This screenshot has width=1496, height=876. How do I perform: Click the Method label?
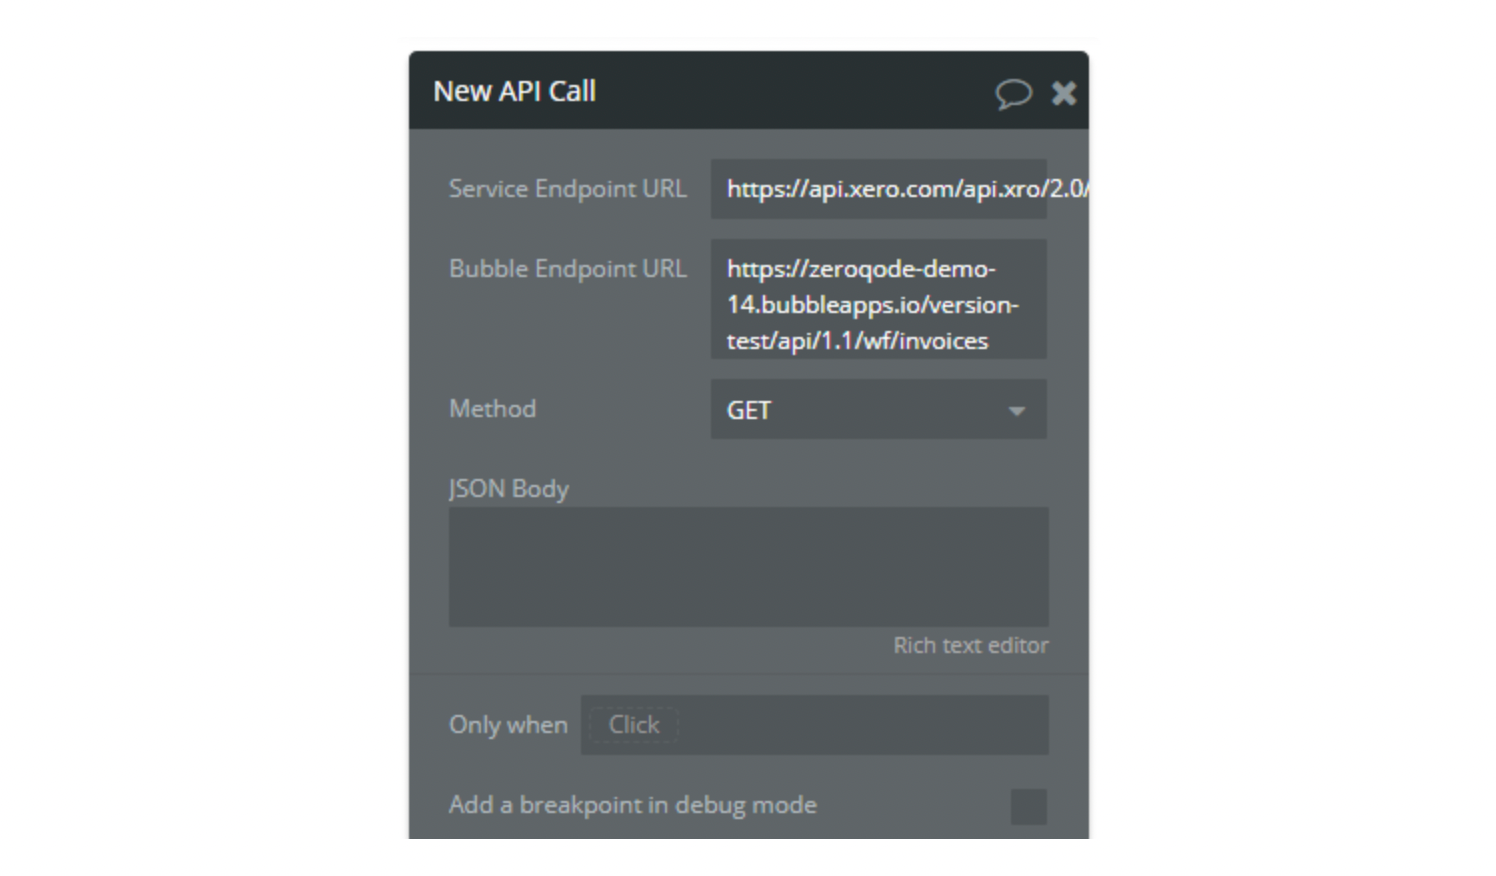[493, 409]
